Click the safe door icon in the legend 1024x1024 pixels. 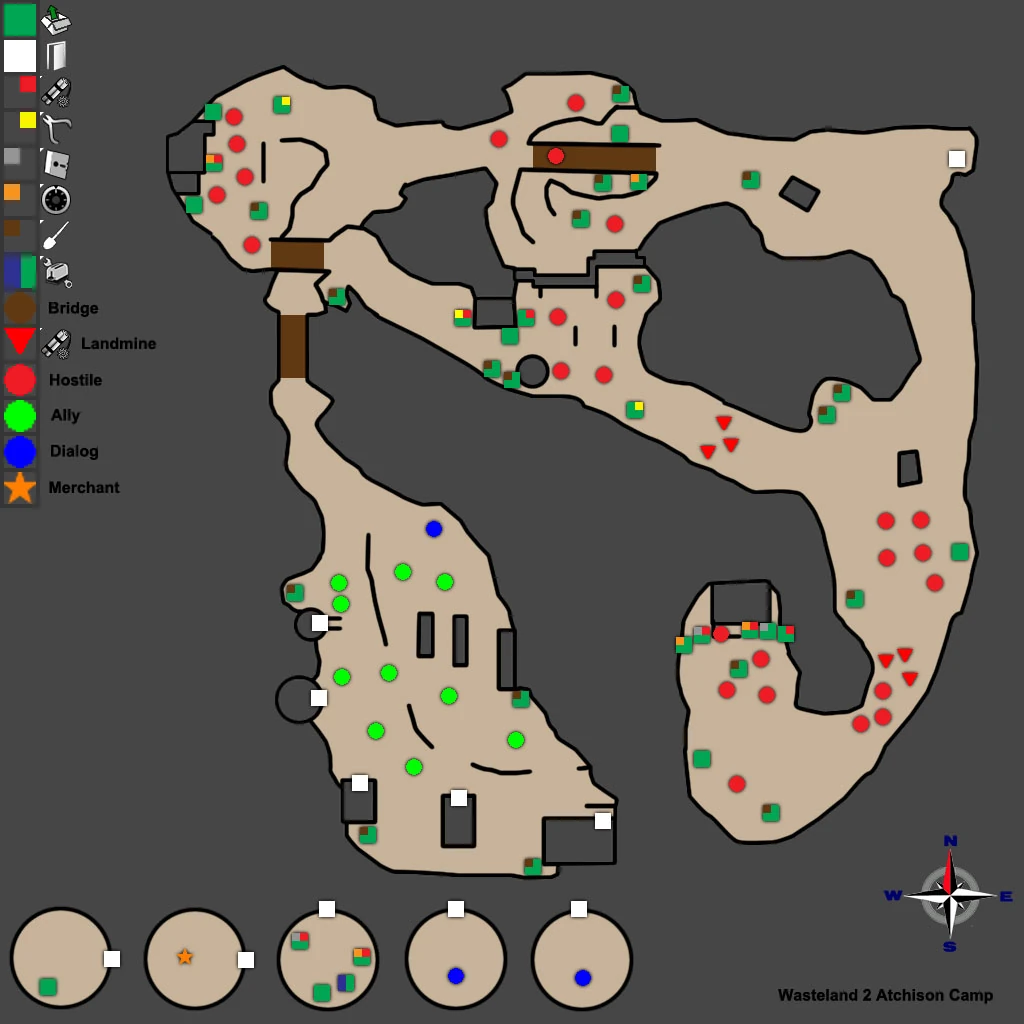coord(56,163)
